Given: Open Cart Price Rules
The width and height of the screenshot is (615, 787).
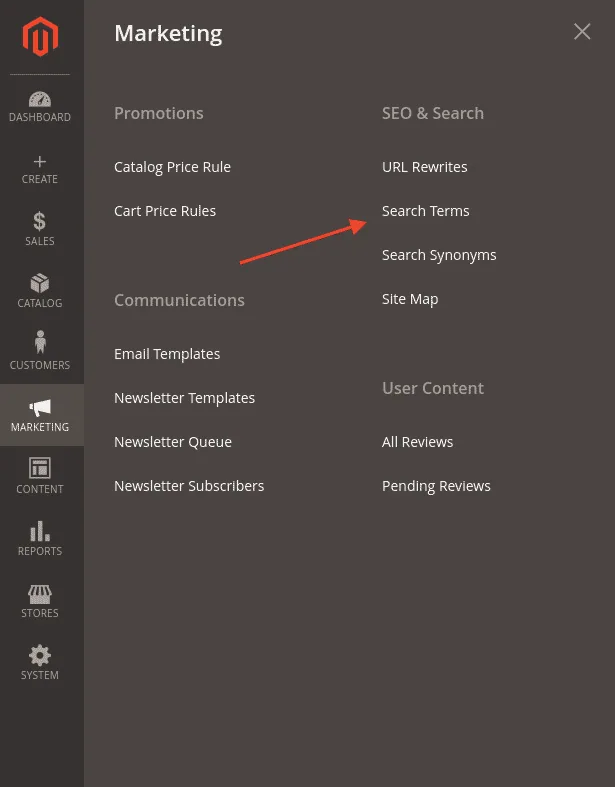Looking at the screenshot, I should tap(165, 211).
